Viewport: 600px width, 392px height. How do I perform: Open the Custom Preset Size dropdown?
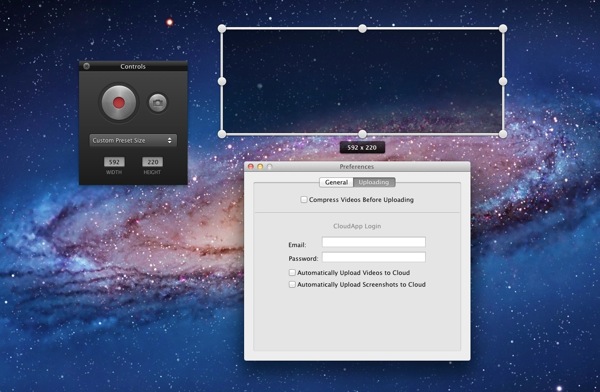[x=133, y=140]
